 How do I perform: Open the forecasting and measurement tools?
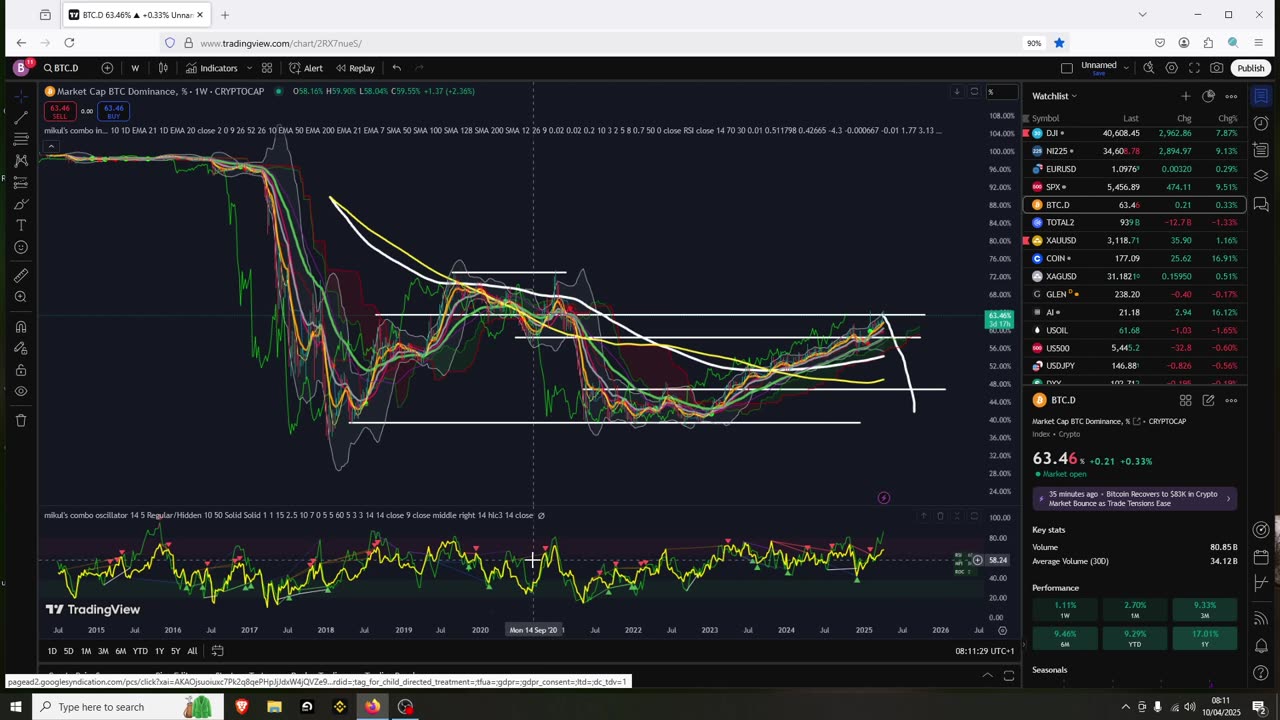pyautogui.click(x=21, y=182)
